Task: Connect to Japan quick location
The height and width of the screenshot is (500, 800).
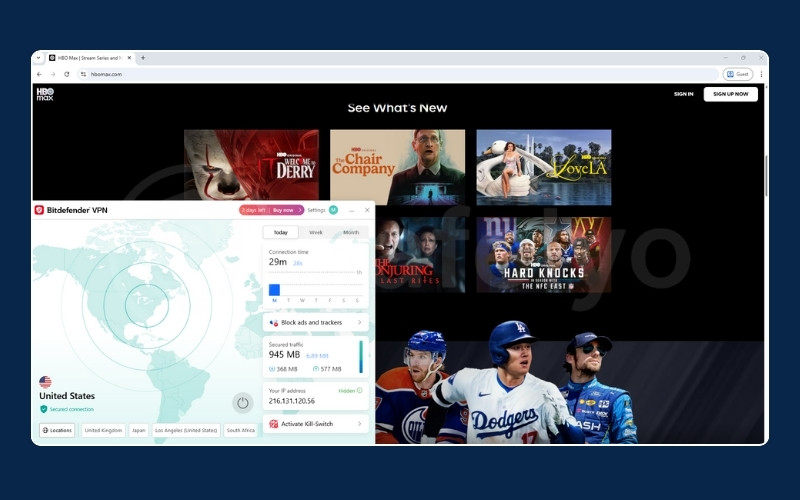Action: click(x=139, y=430)
